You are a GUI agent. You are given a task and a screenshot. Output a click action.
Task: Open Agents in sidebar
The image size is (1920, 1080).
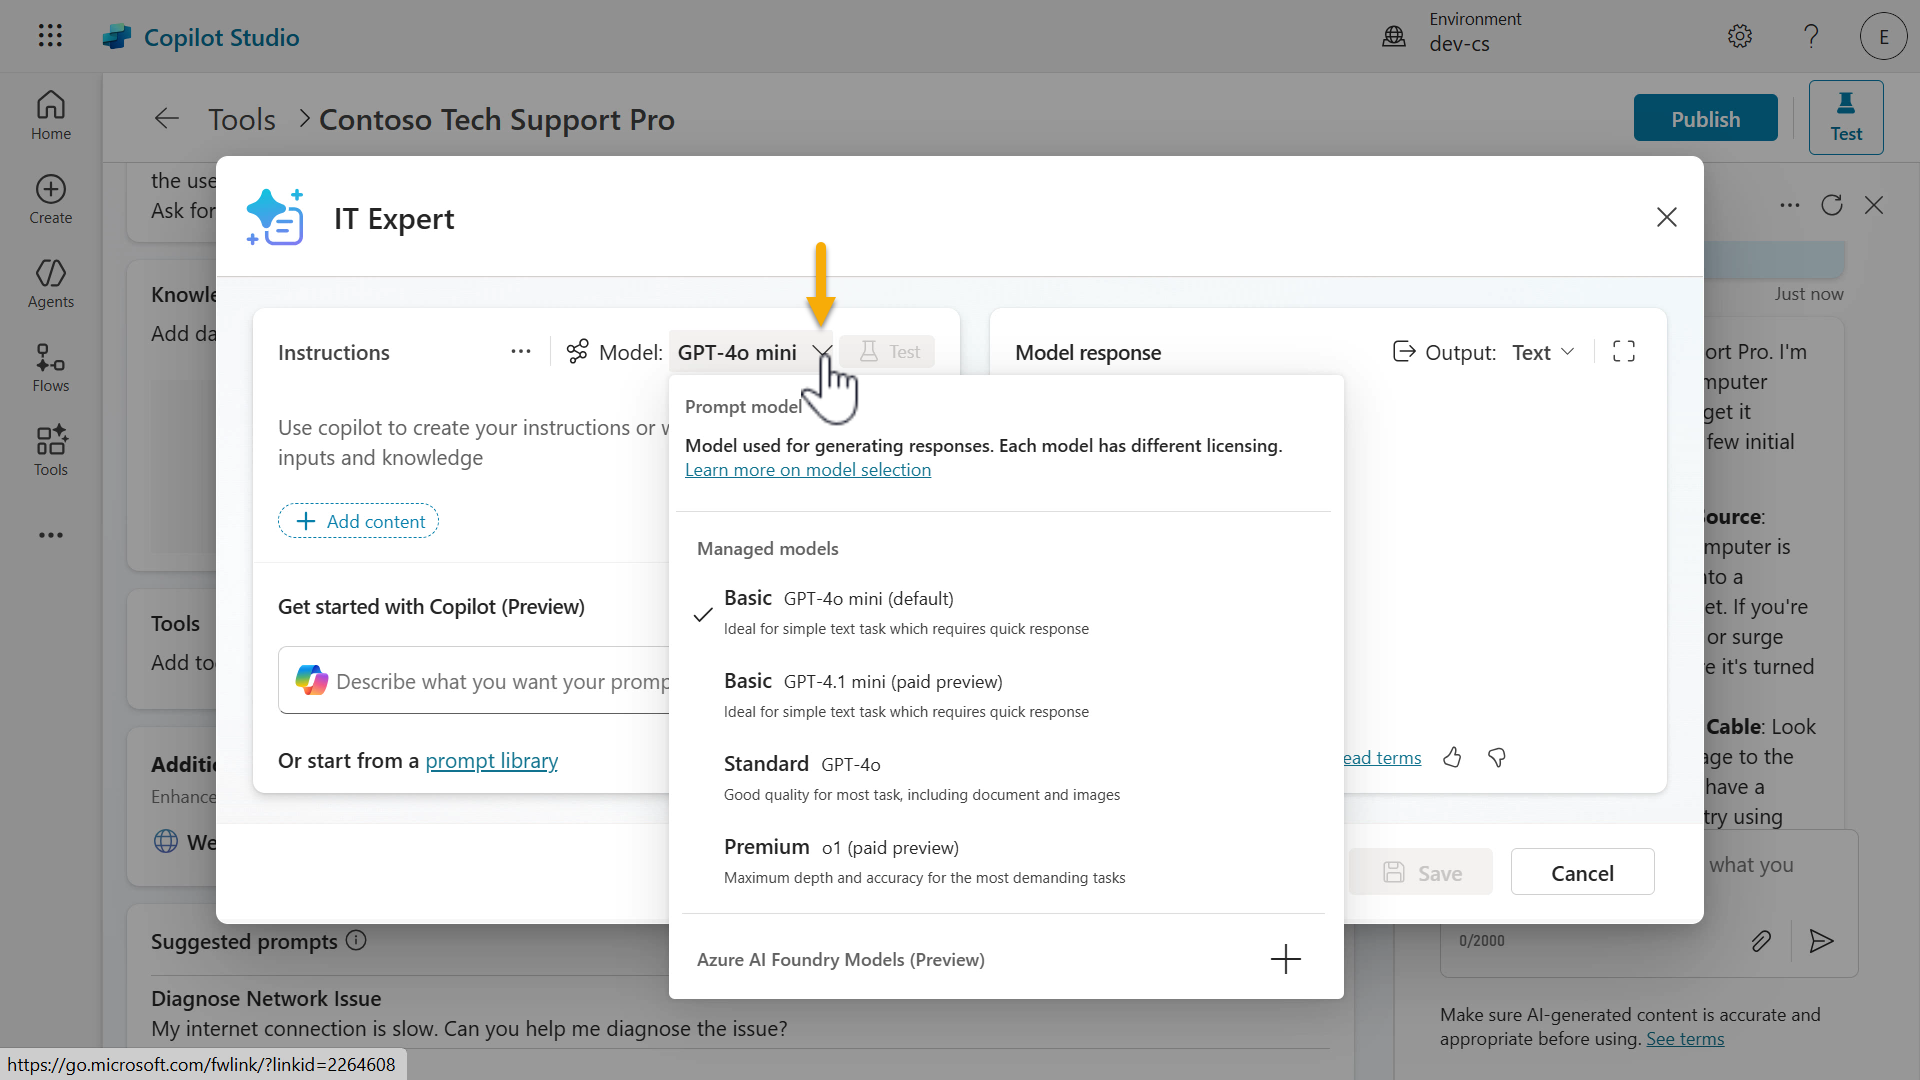coord(51,284)
